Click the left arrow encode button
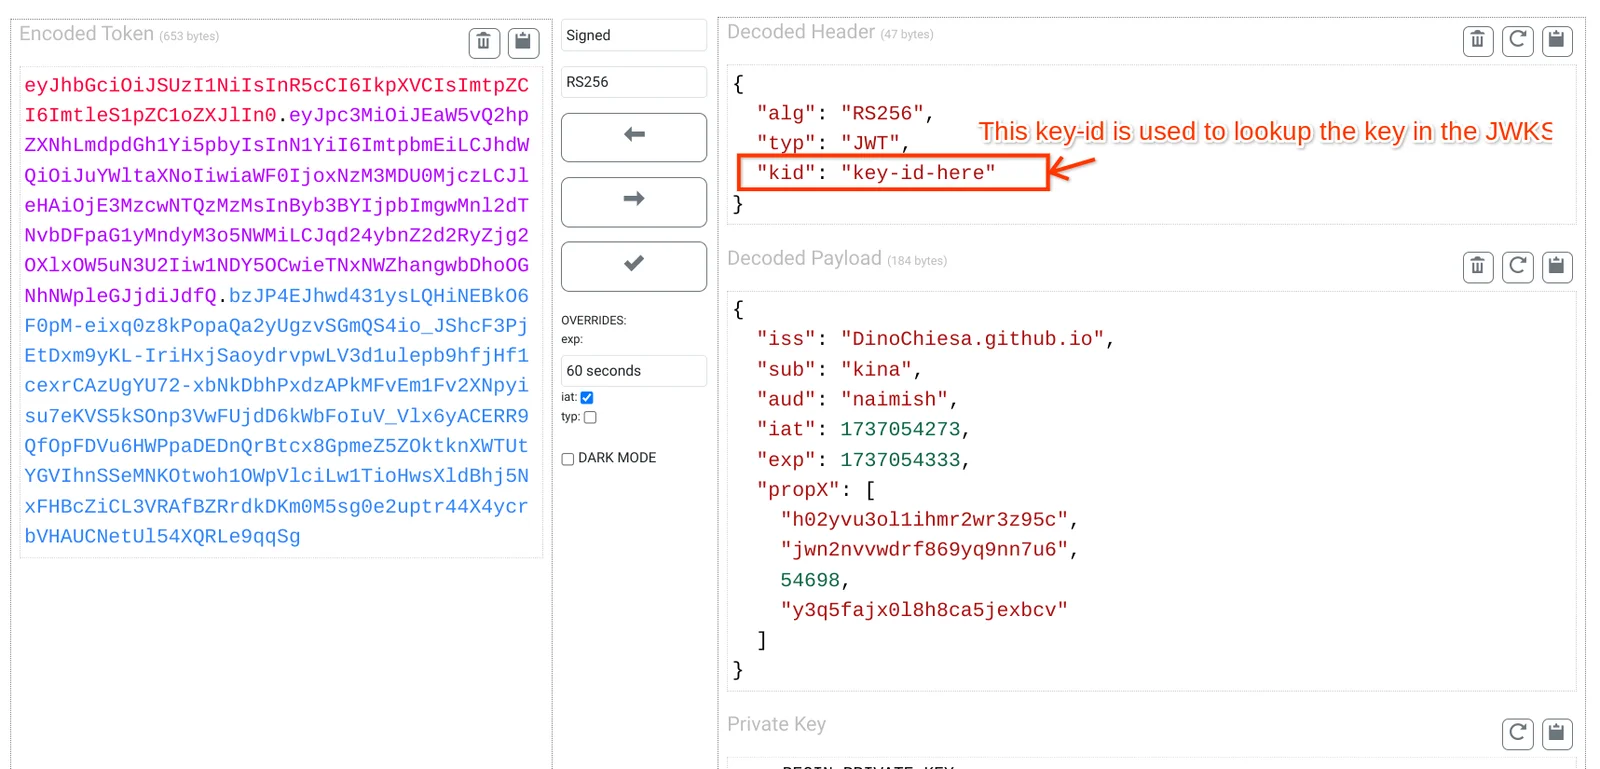The image size is (1600, 769). click(x=634, y=137)
